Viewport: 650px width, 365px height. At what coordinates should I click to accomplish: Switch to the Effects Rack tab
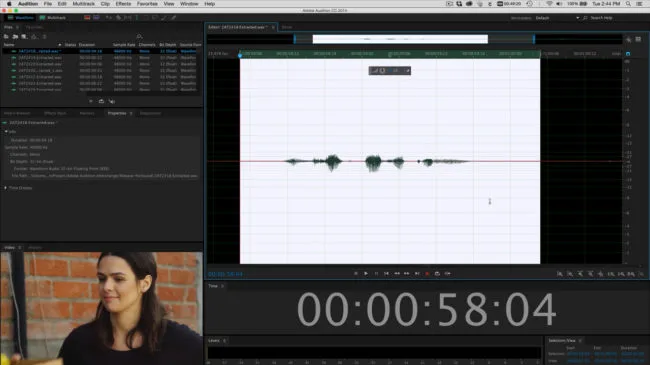(x=55, y=113)
